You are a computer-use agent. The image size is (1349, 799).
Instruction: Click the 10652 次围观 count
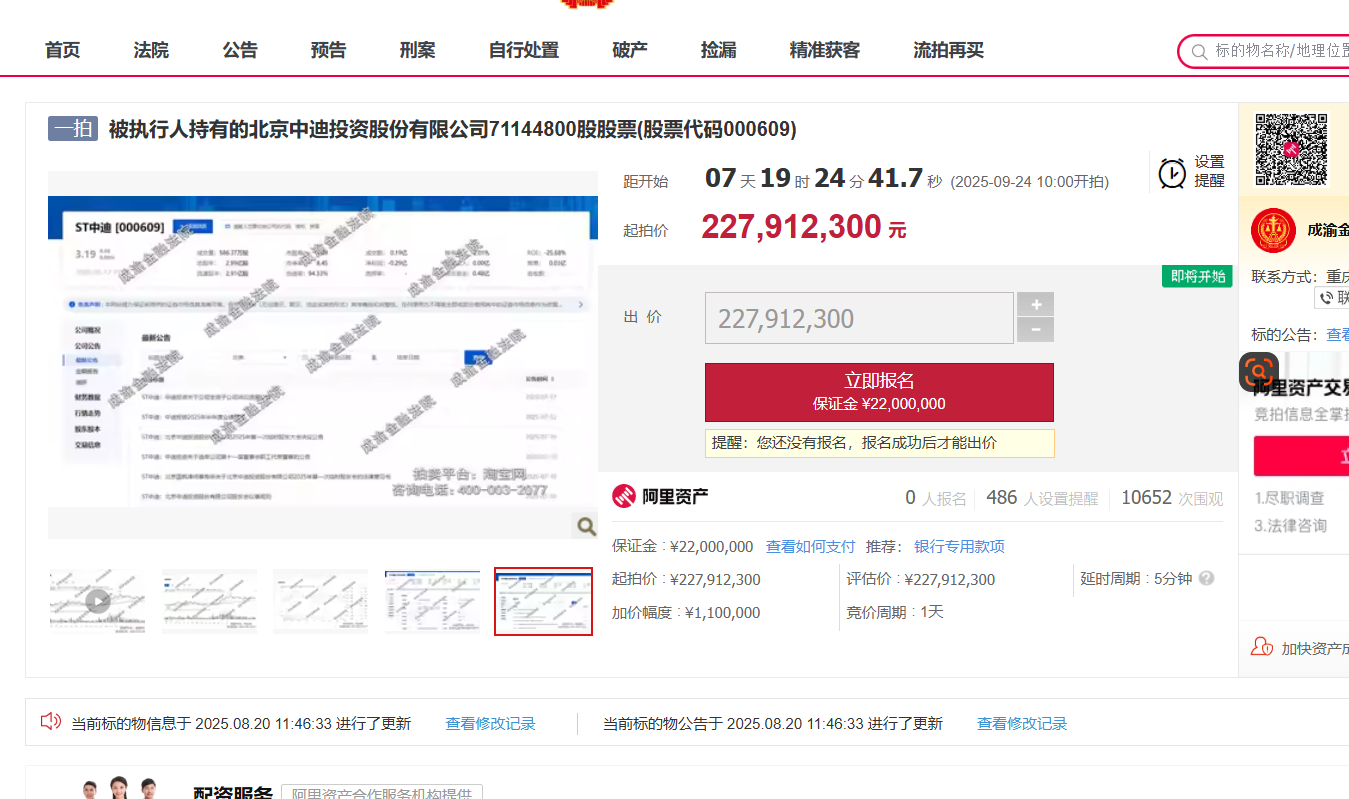pyautogui.click(x=1172, y=498)
